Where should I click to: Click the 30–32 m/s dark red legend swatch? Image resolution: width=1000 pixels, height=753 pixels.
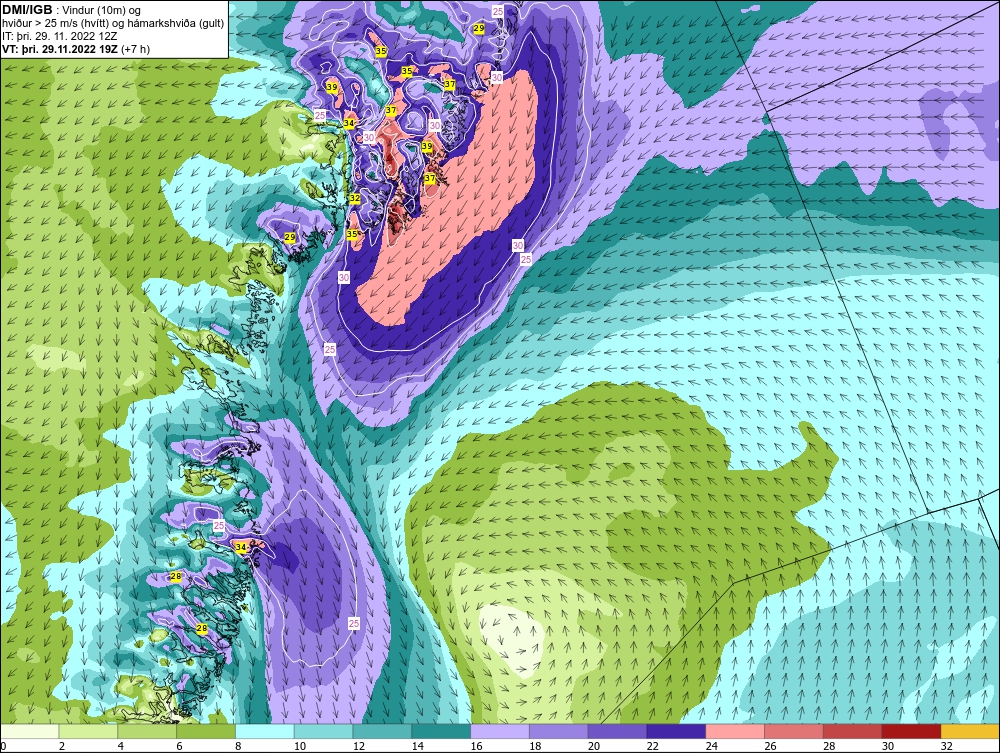911,731
